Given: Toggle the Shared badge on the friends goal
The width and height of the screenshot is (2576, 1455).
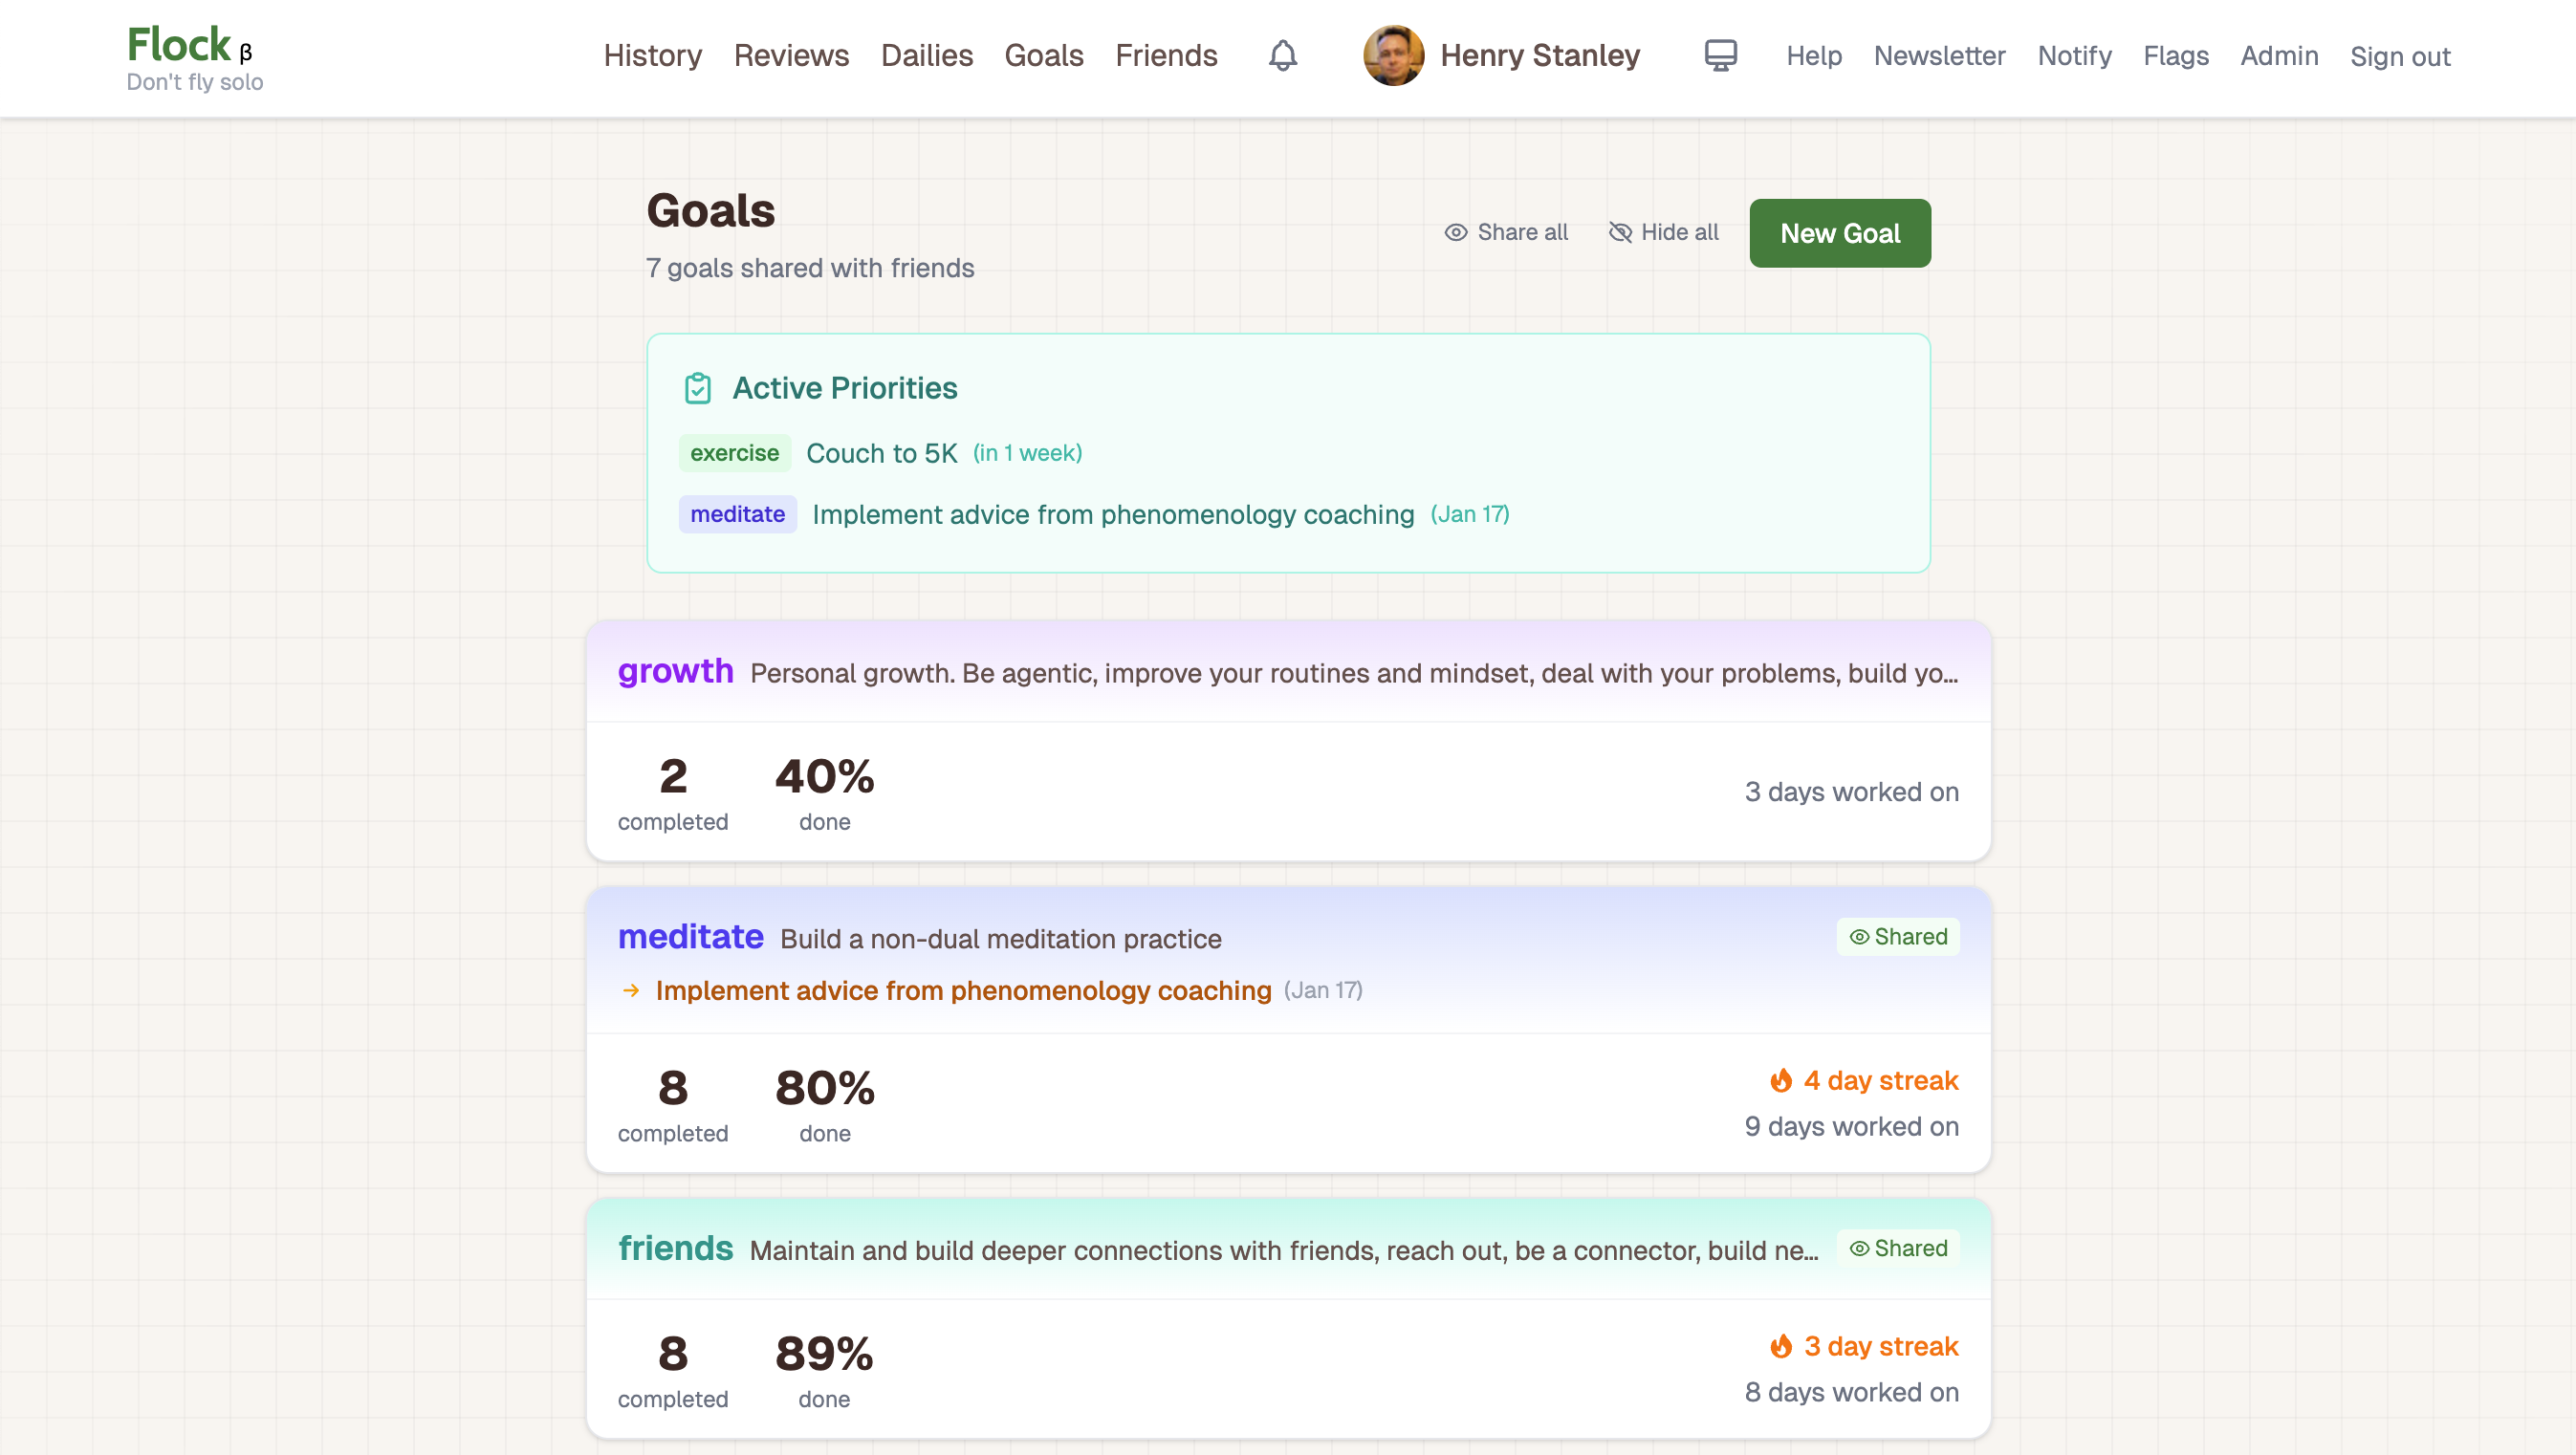Looking at the screenshot, I should (1897, 1248).
